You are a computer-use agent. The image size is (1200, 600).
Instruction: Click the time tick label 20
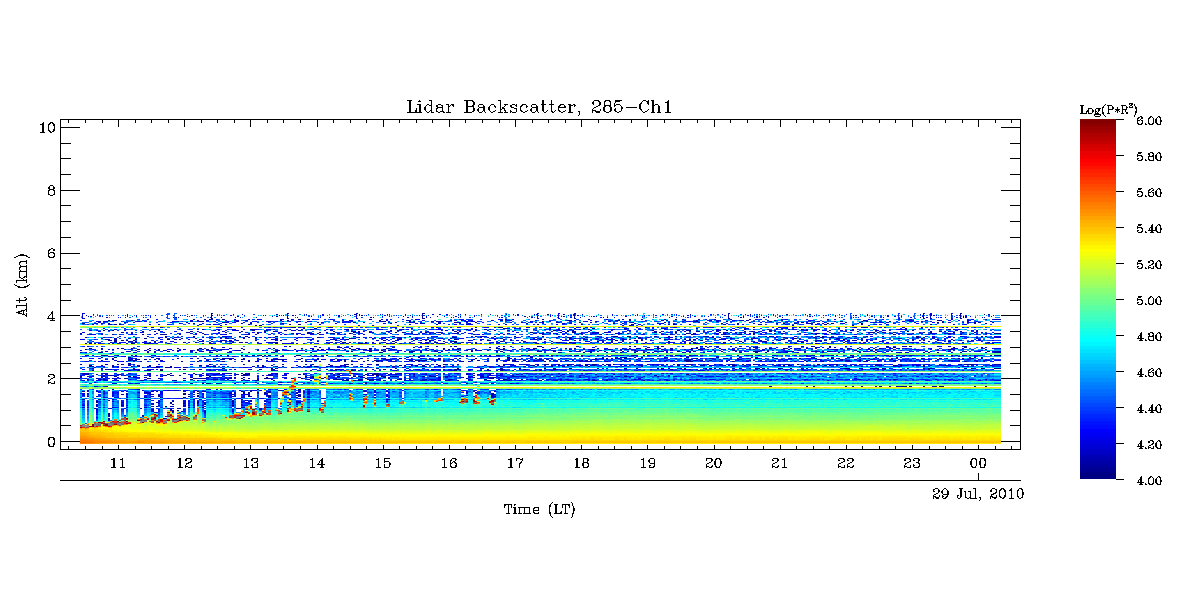713,463
